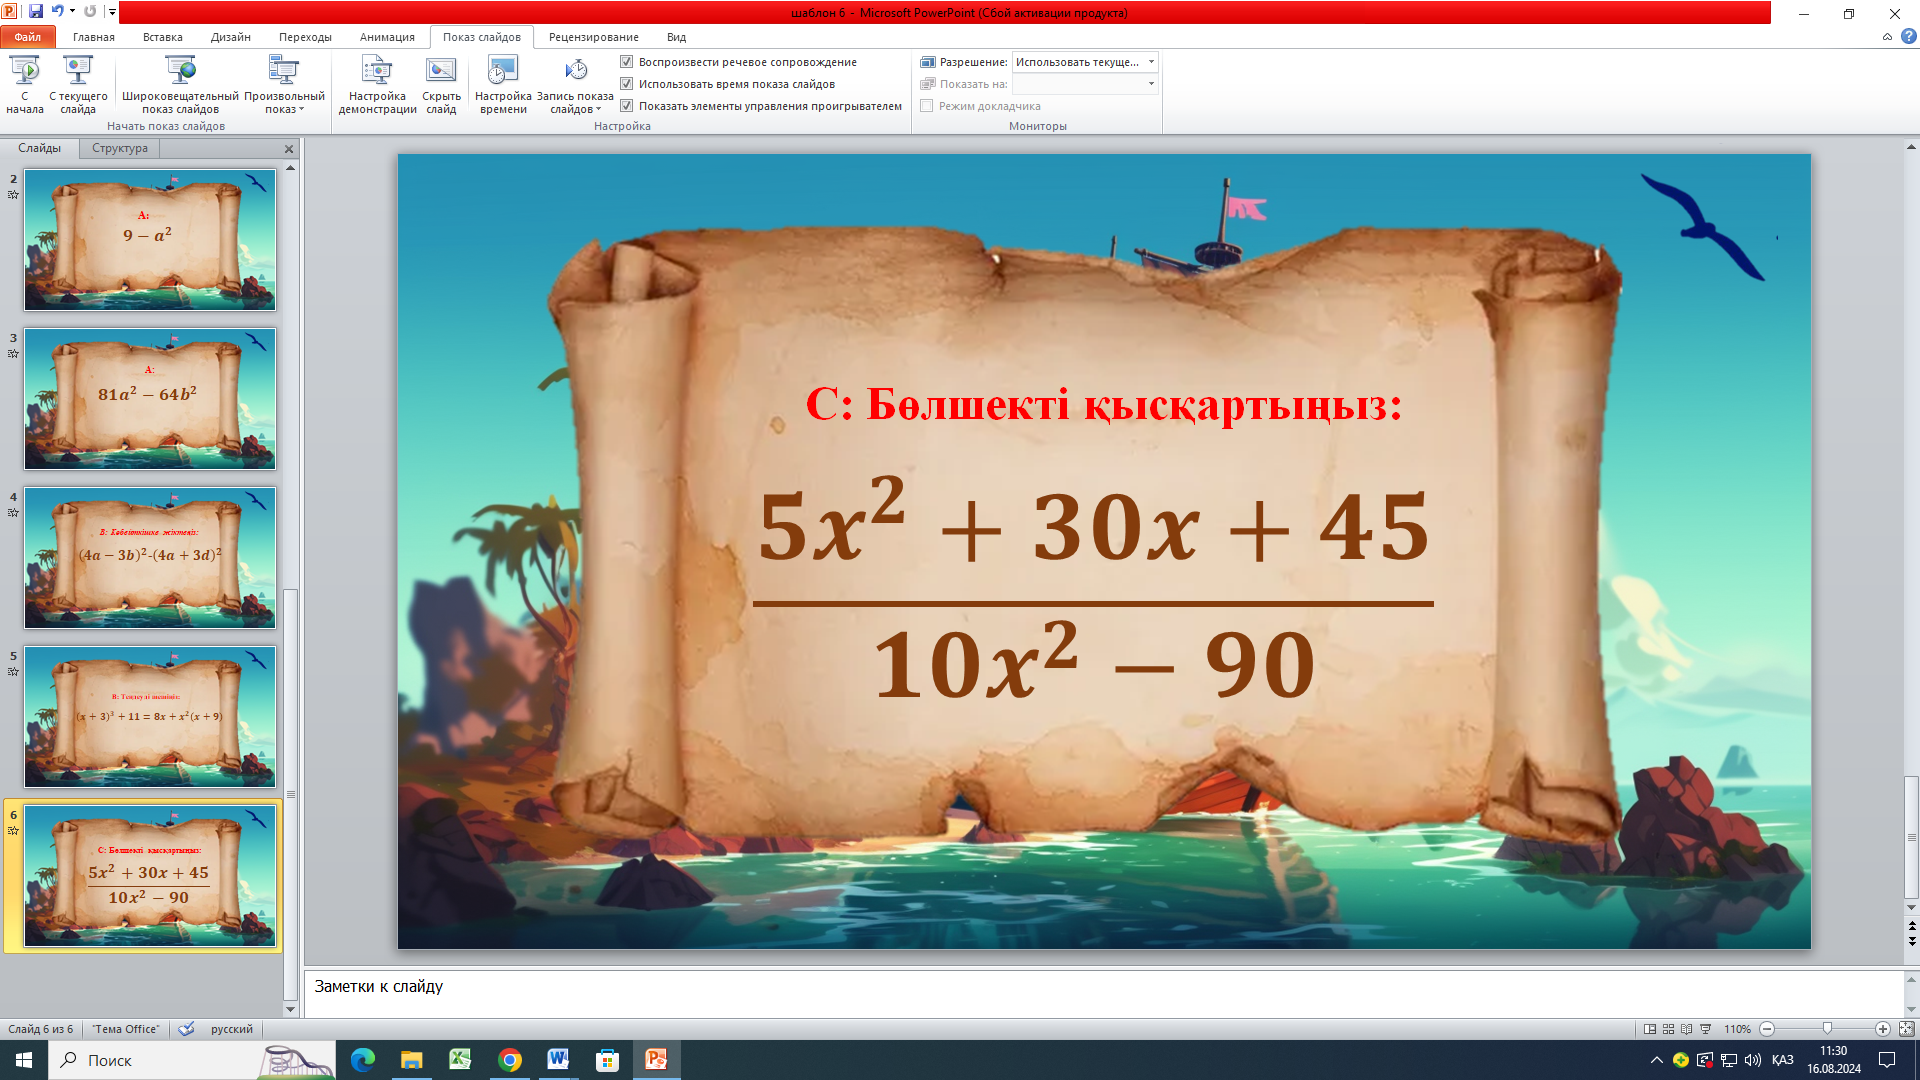Toggle show media controls checkbox

627,106
